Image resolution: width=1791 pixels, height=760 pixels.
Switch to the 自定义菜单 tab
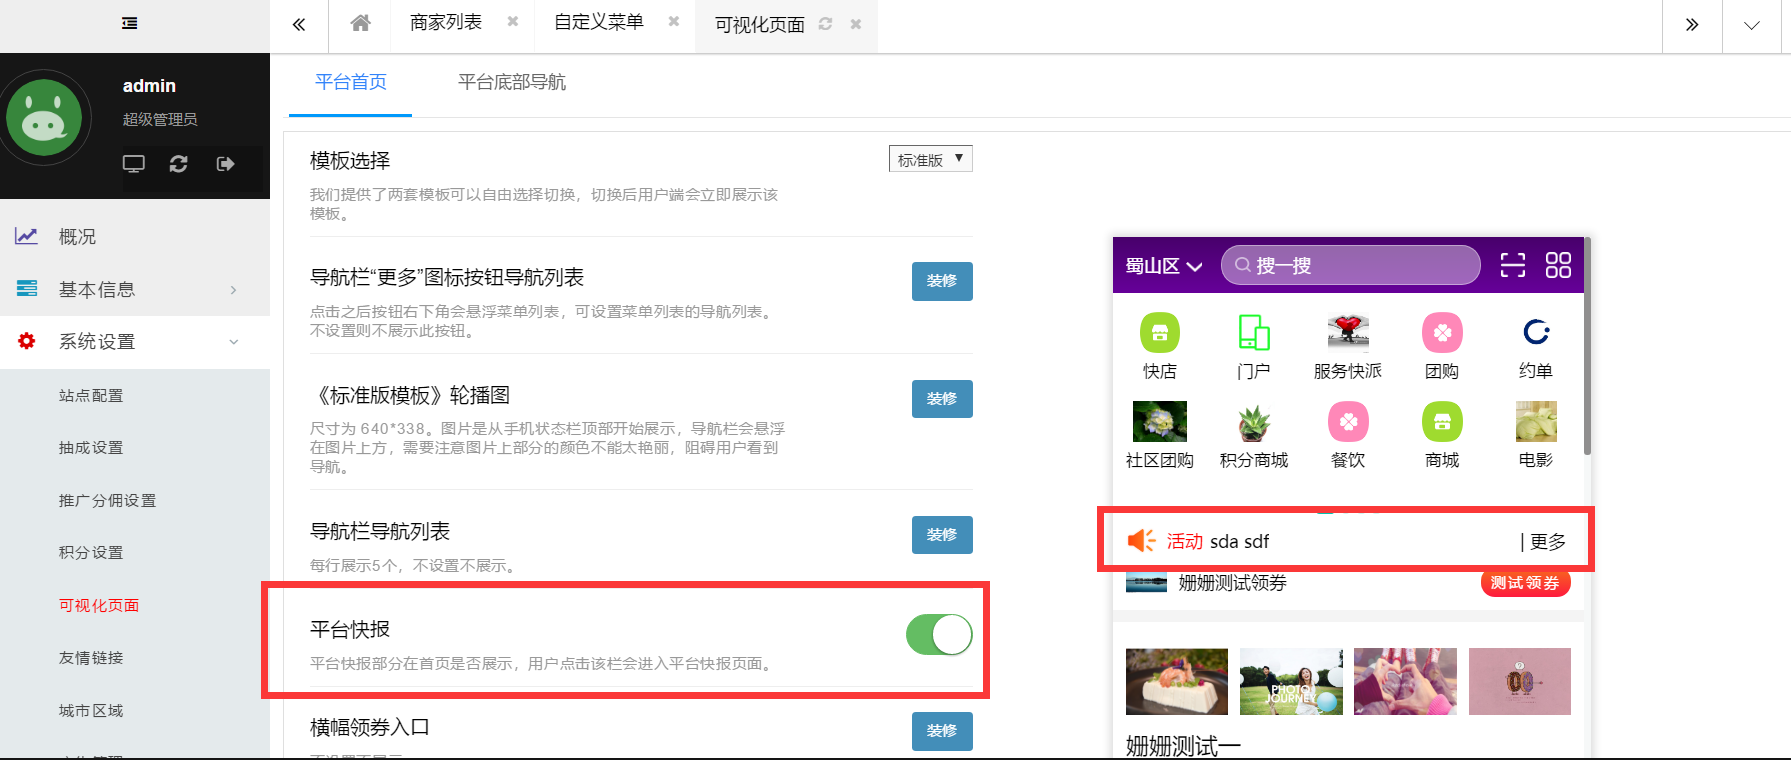click(x=599, y=22)
